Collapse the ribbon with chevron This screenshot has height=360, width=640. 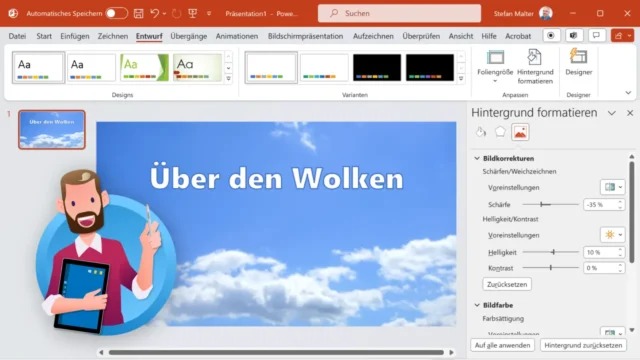tap(628, 93)
